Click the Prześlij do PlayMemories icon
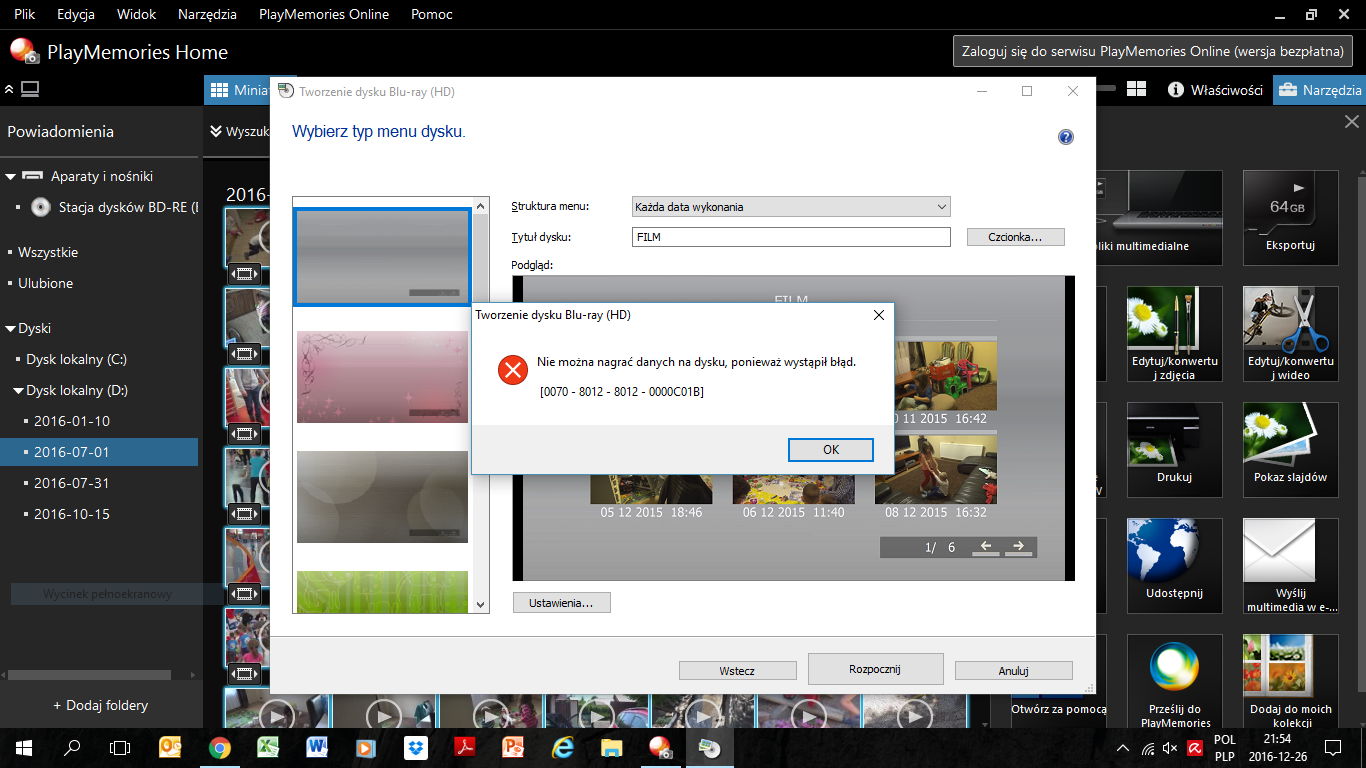 pyautogui.click(x=1174, y=670)
